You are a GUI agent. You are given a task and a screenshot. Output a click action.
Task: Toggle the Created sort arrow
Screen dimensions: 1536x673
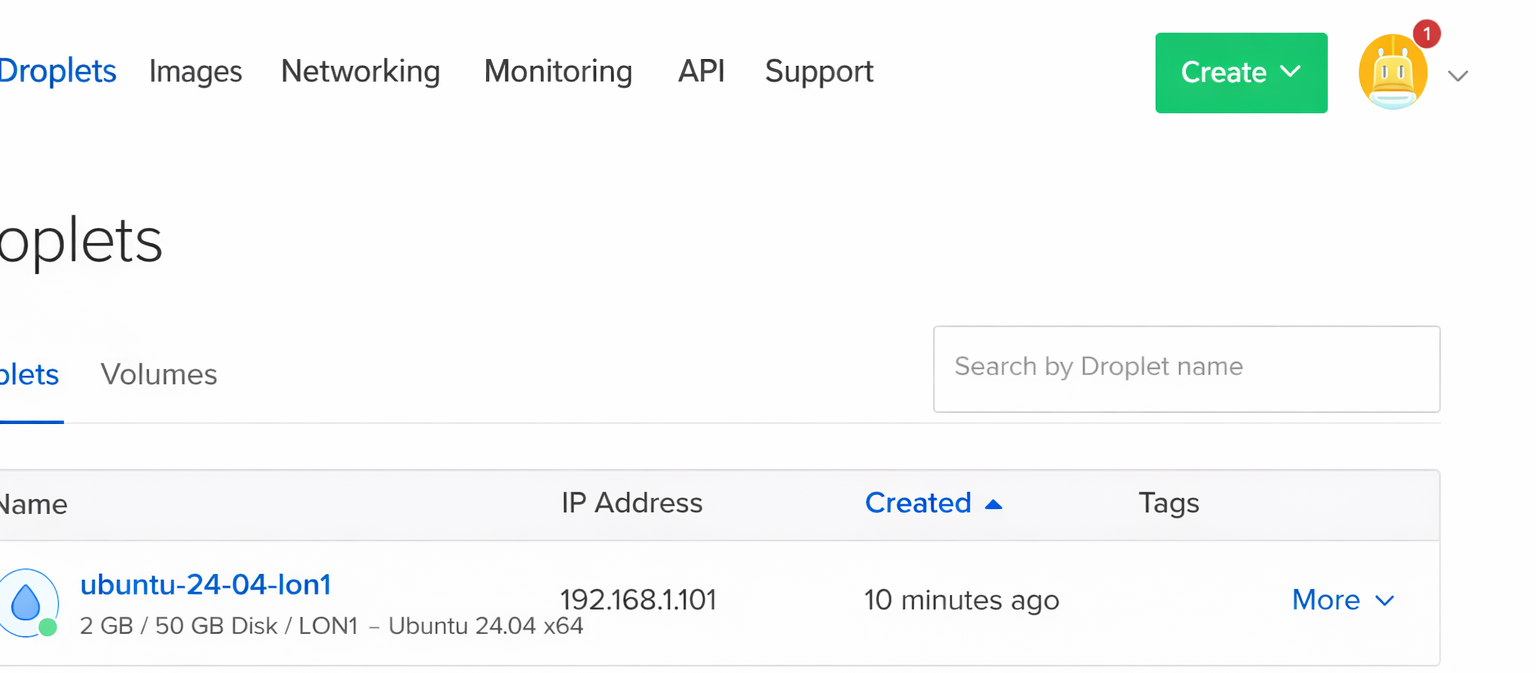coord(993,504)
